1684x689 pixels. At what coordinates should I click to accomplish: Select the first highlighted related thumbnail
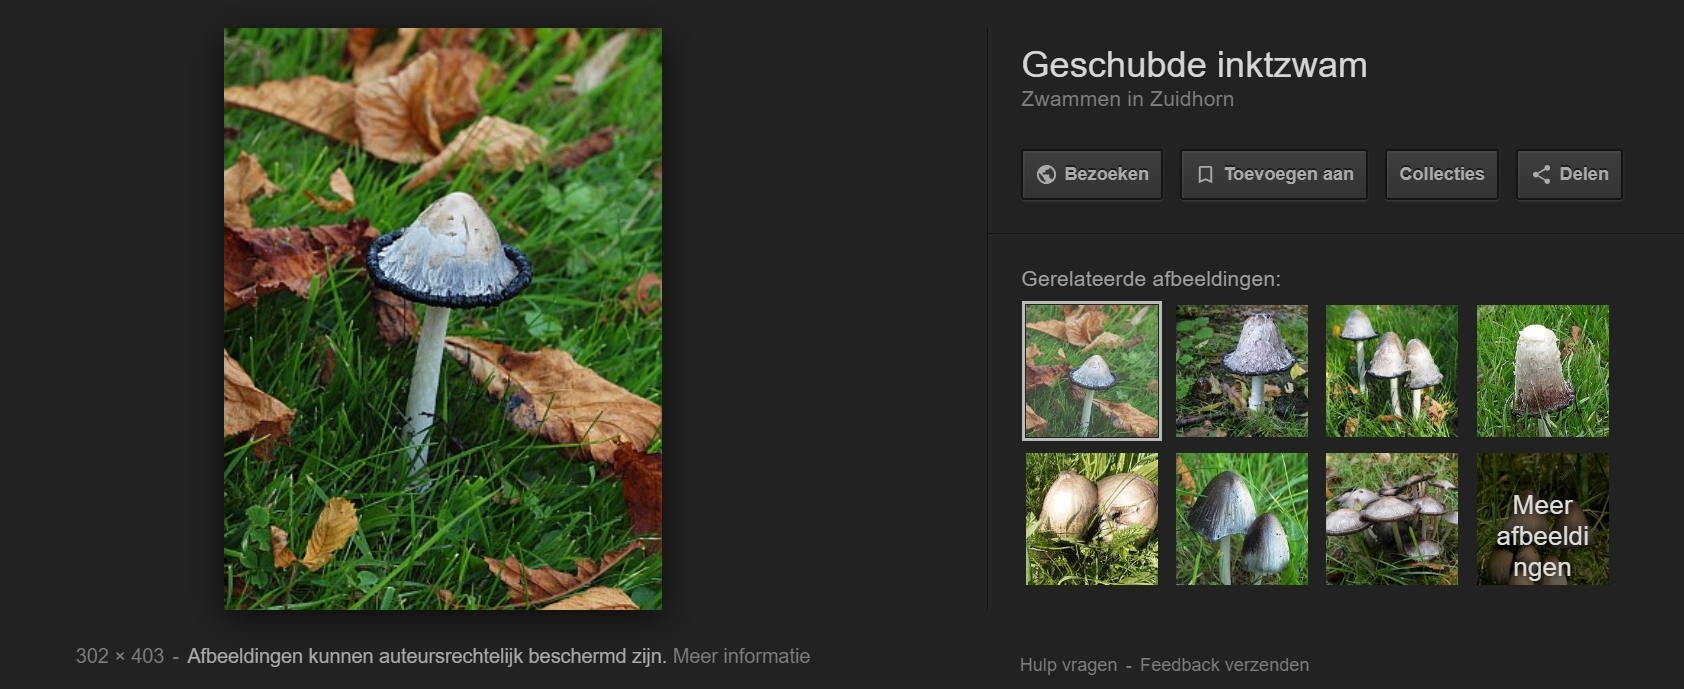coord(1092,371)
